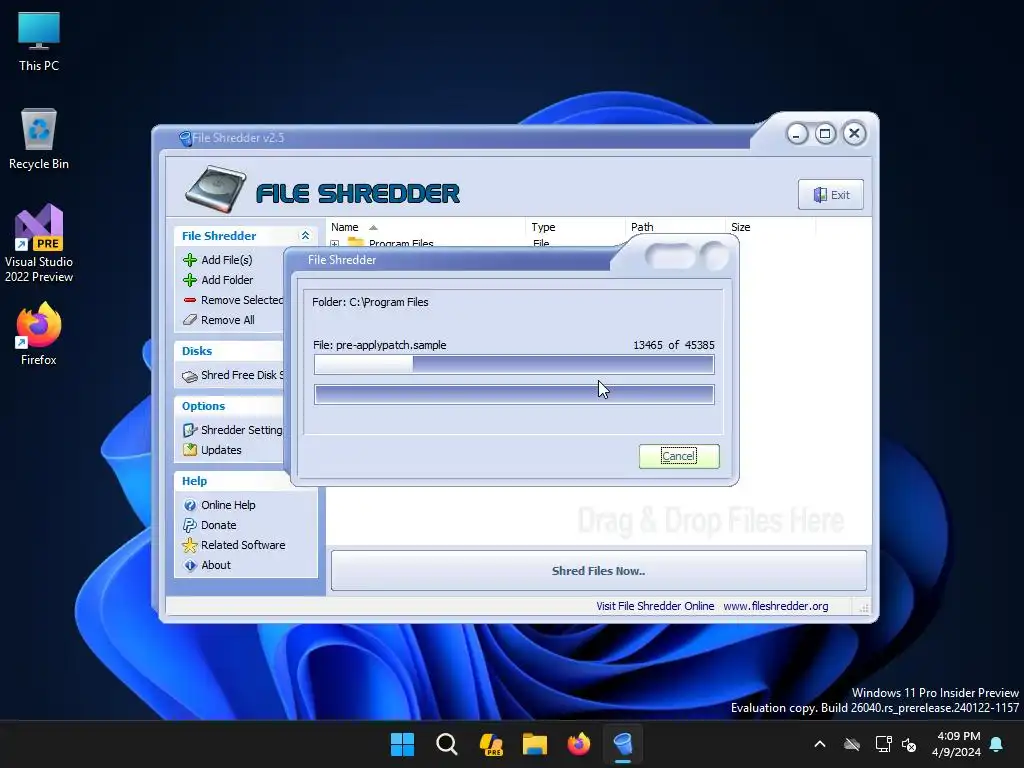Click the muted volume tray icon
This screenshot has height=768, width=1024.
(x=908, y=744)
